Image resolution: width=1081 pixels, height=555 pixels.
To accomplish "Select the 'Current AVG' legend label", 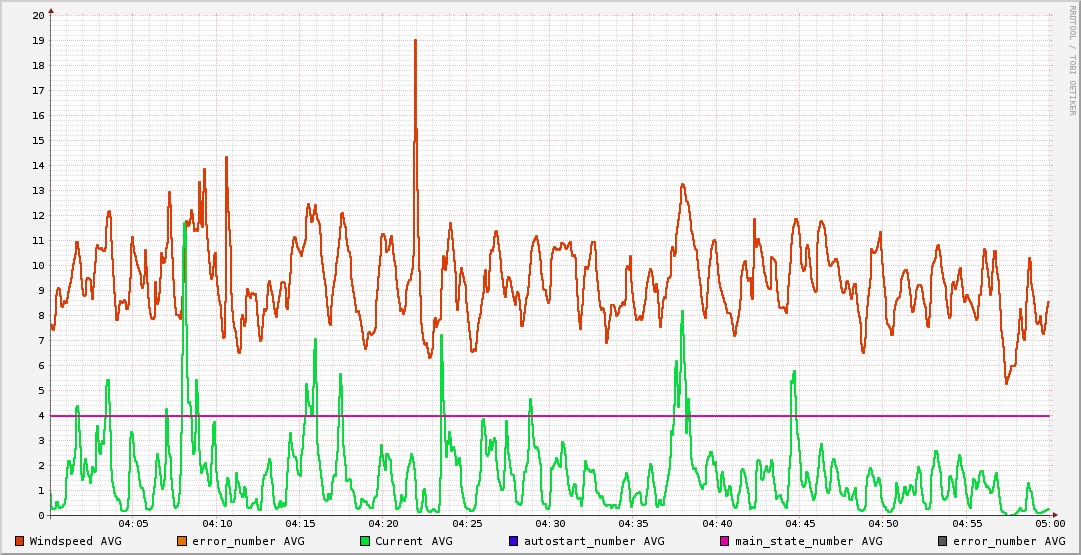I will coord(414,542).
